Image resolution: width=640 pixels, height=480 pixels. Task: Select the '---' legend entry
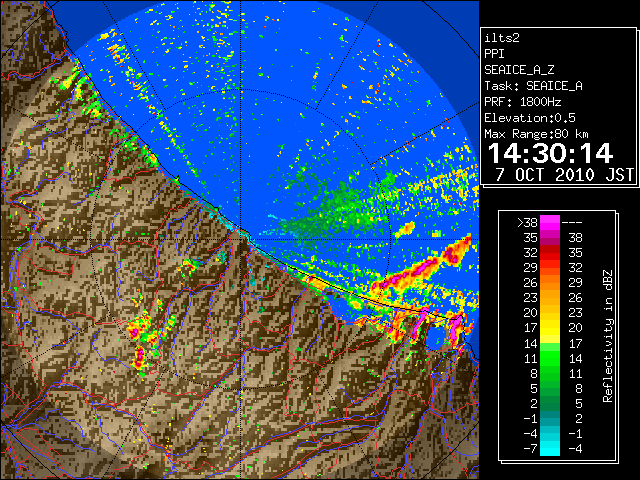(572, 222)
